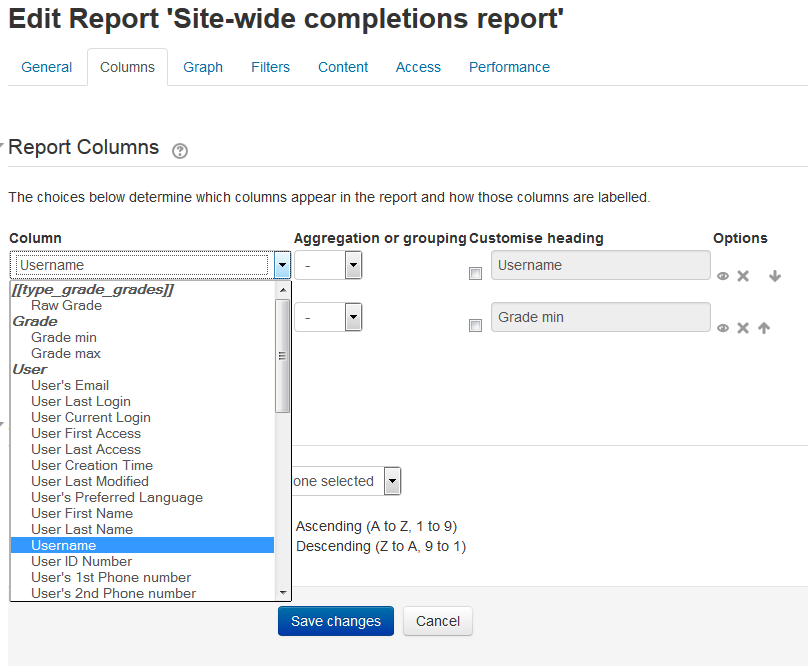Go to the Filters tab
The width and height of the screenshot is (808, 666).
click(271, 67)
